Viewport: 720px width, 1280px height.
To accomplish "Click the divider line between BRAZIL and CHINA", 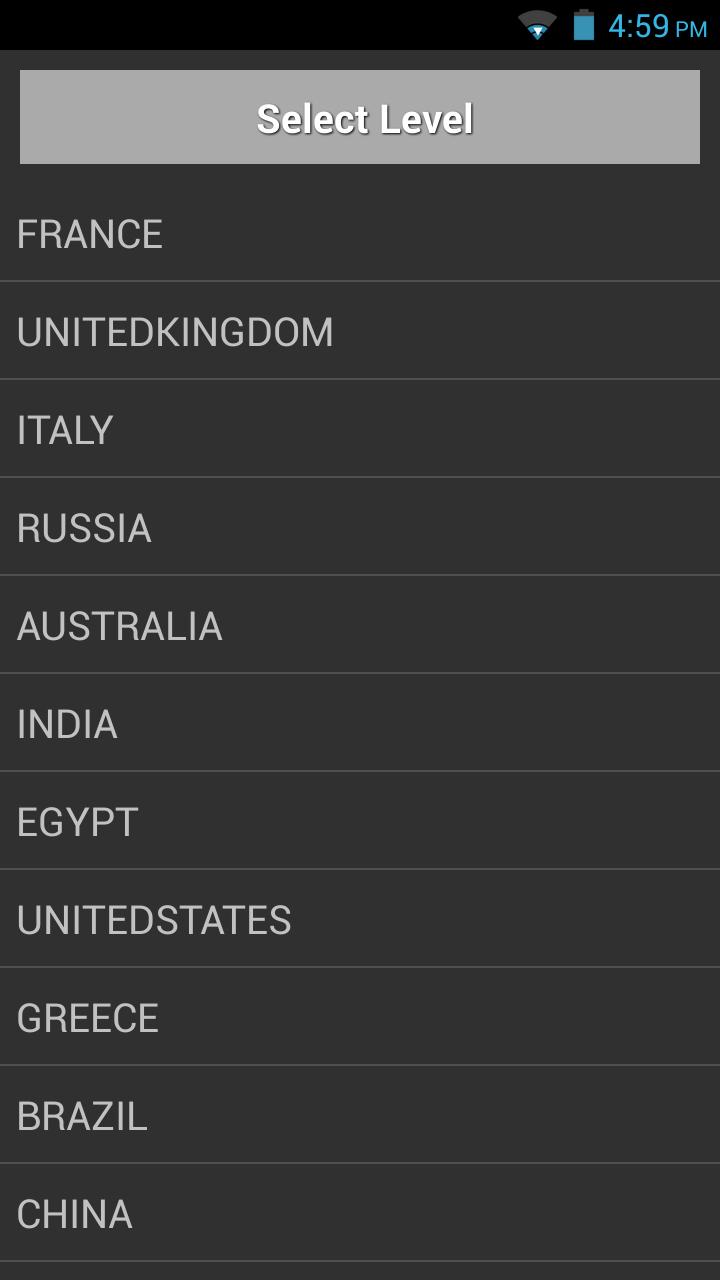I will pyautogui.click(x=360, y=1163).
